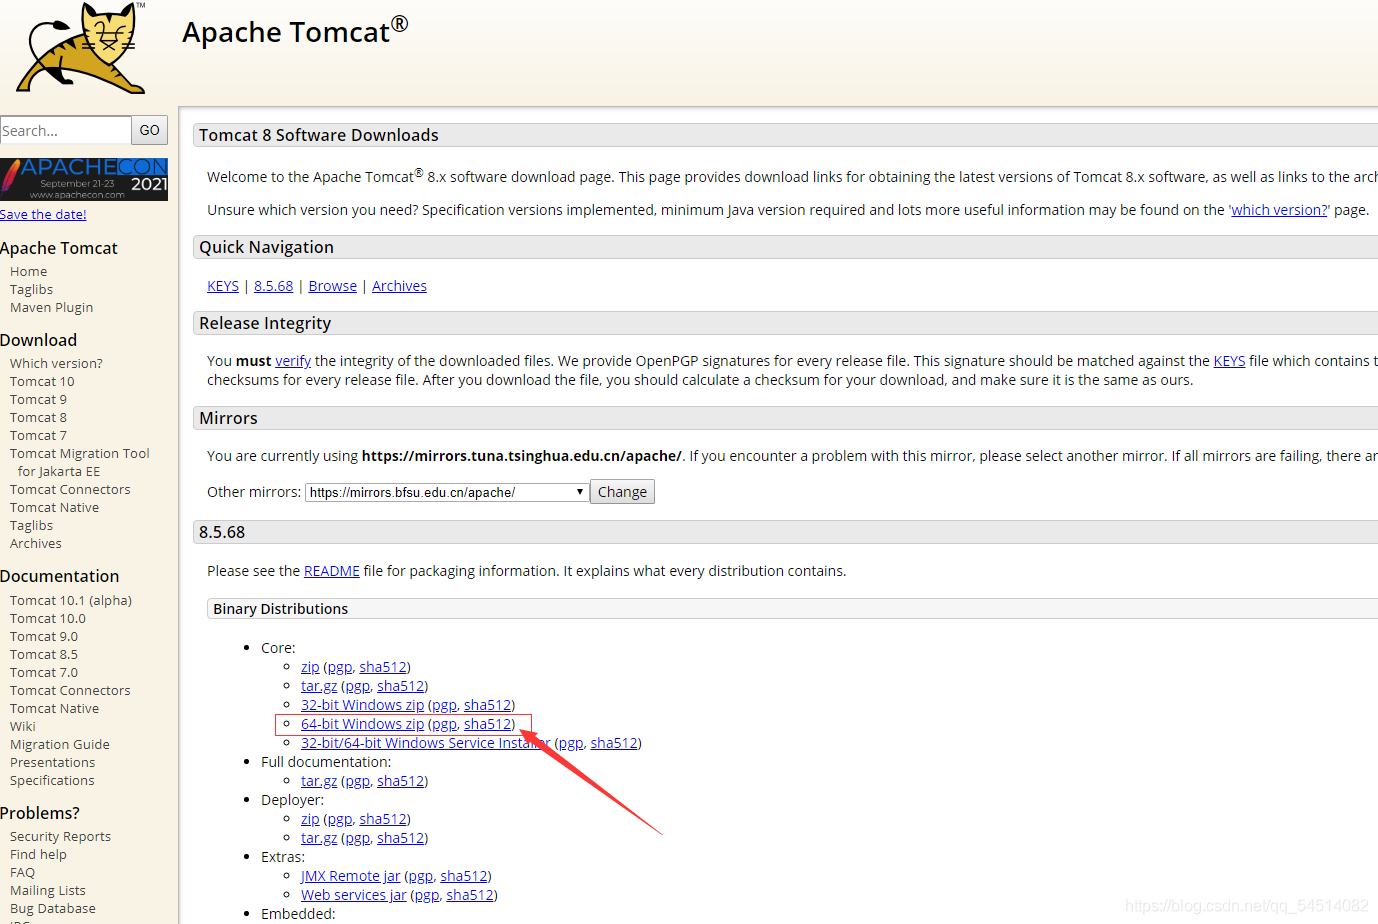Open Tomcat 9 download page

pos(38,400)
